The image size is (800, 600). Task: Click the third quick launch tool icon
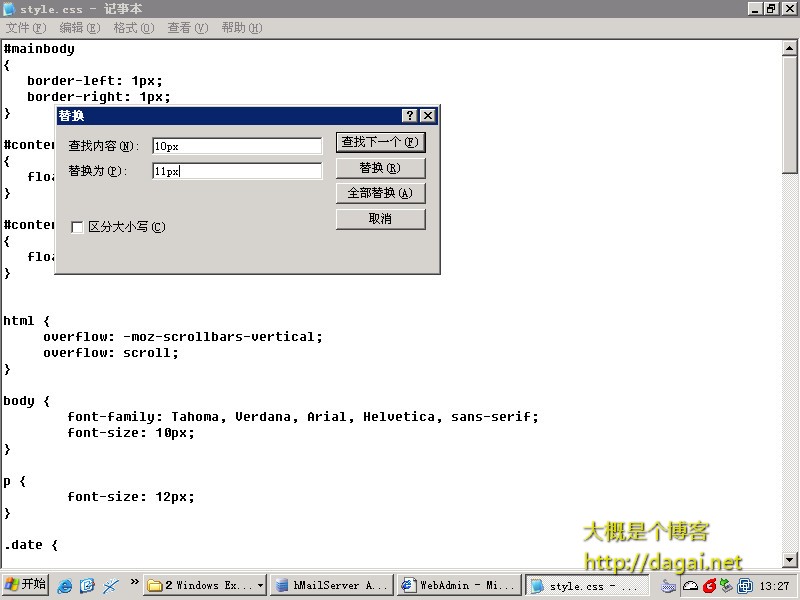110,586
